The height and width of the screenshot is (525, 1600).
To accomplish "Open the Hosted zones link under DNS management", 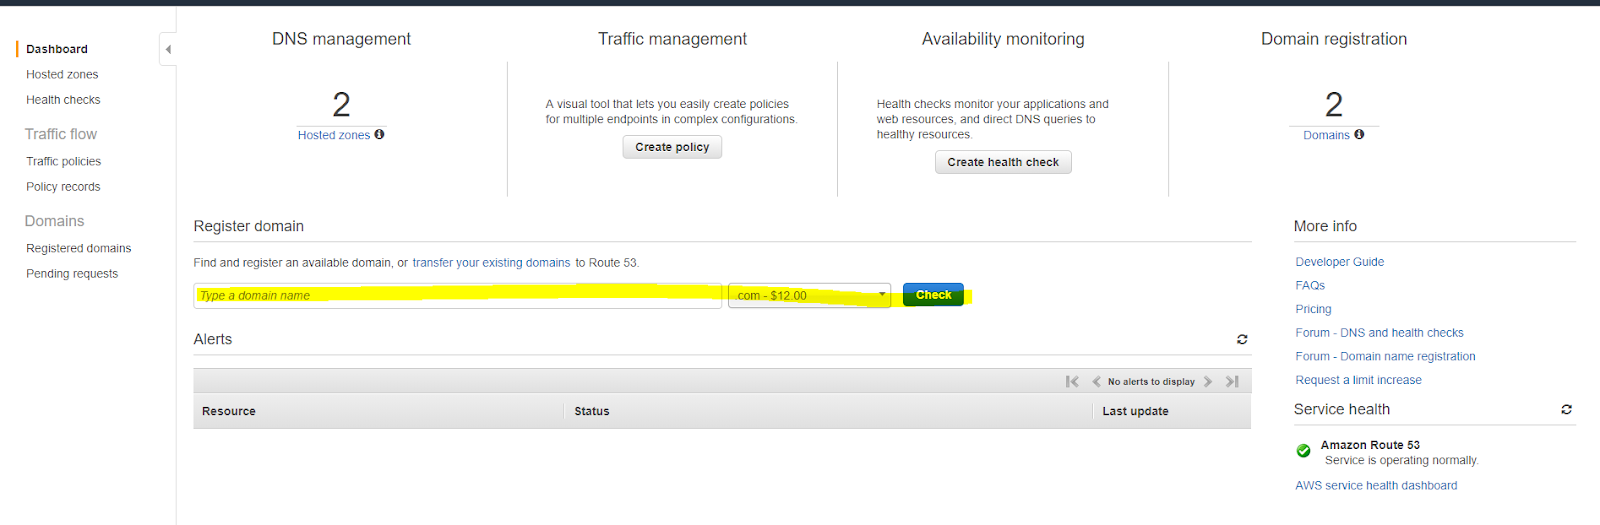I will 333,135.
